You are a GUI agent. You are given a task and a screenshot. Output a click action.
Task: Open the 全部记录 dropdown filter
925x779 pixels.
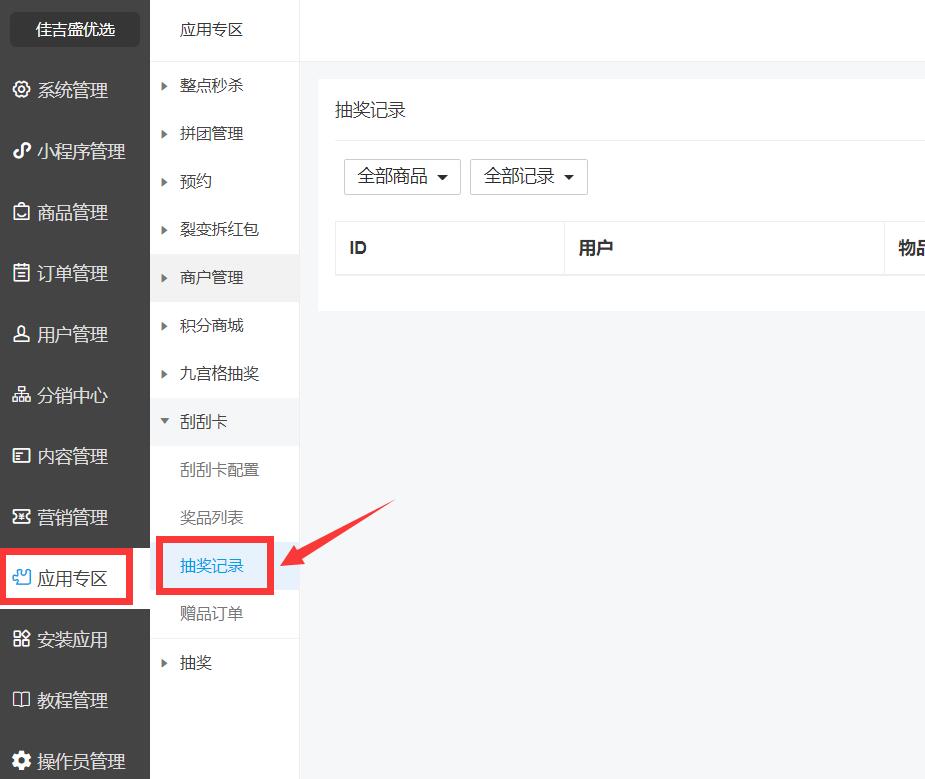click(x=528, y=177)
